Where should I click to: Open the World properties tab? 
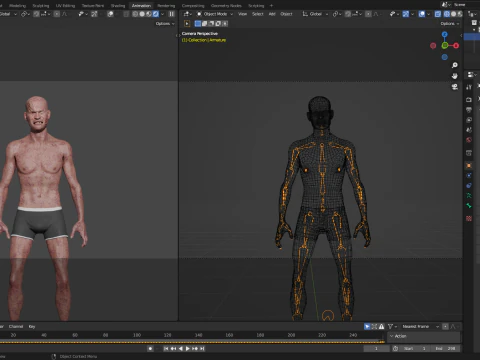click(x=469, y=140)
